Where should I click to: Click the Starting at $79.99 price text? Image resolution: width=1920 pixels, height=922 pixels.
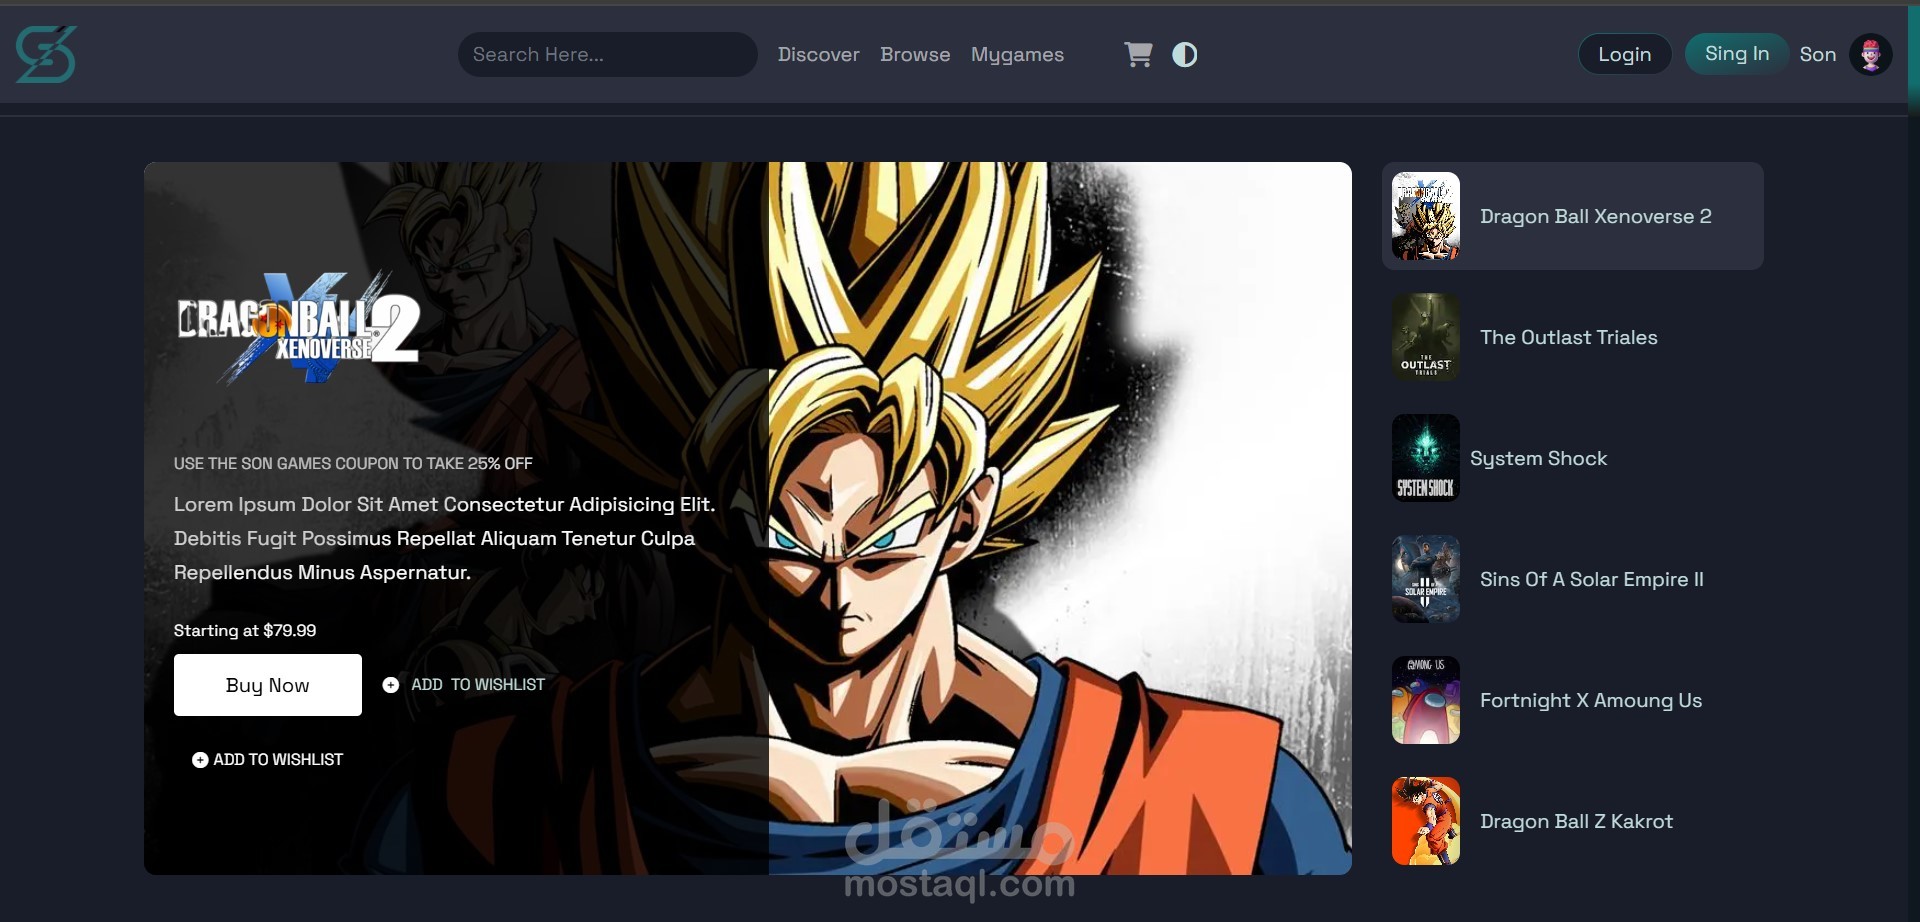click(245, 630)
